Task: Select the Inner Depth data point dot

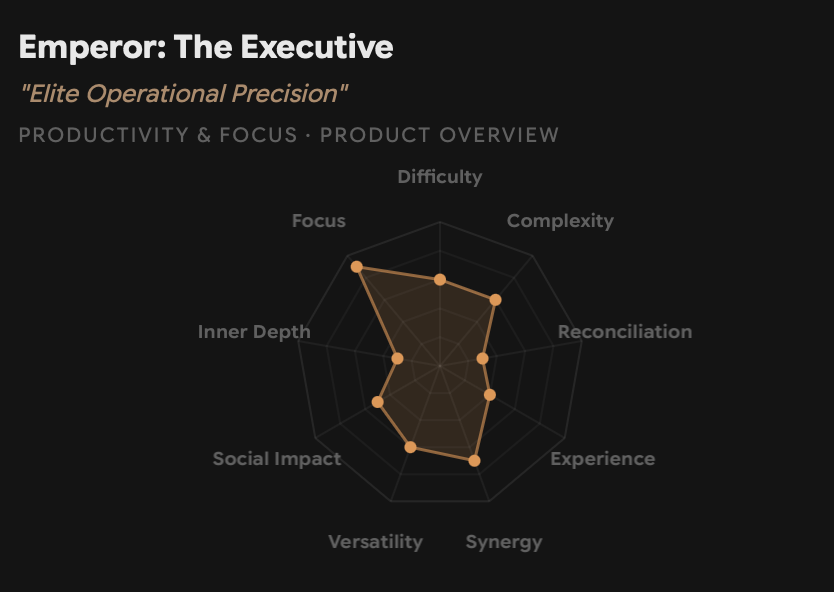Action: click(x=397, y=358)
